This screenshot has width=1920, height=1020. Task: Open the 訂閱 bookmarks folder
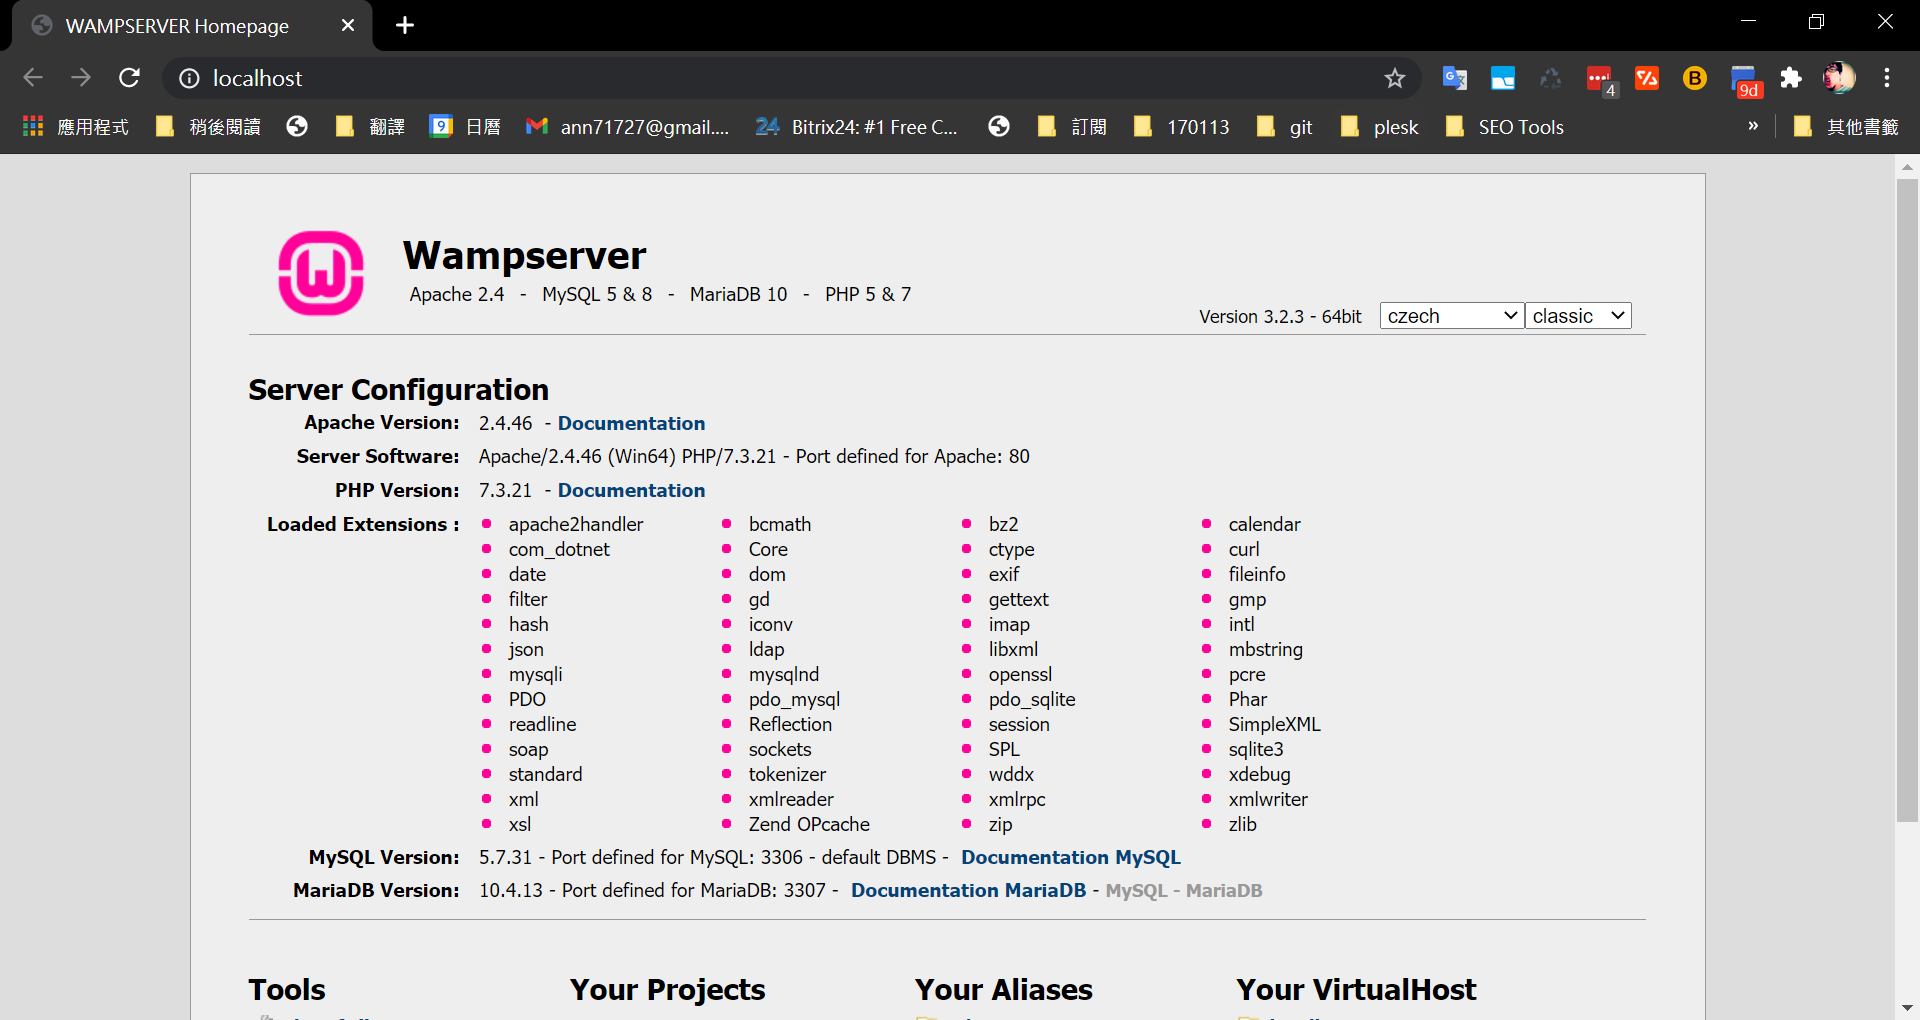1073,127
